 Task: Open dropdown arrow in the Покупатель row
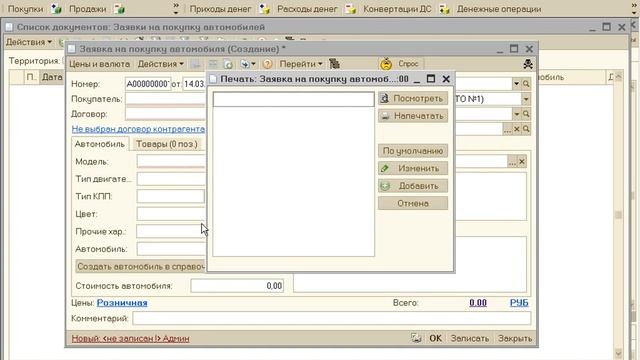526,99
